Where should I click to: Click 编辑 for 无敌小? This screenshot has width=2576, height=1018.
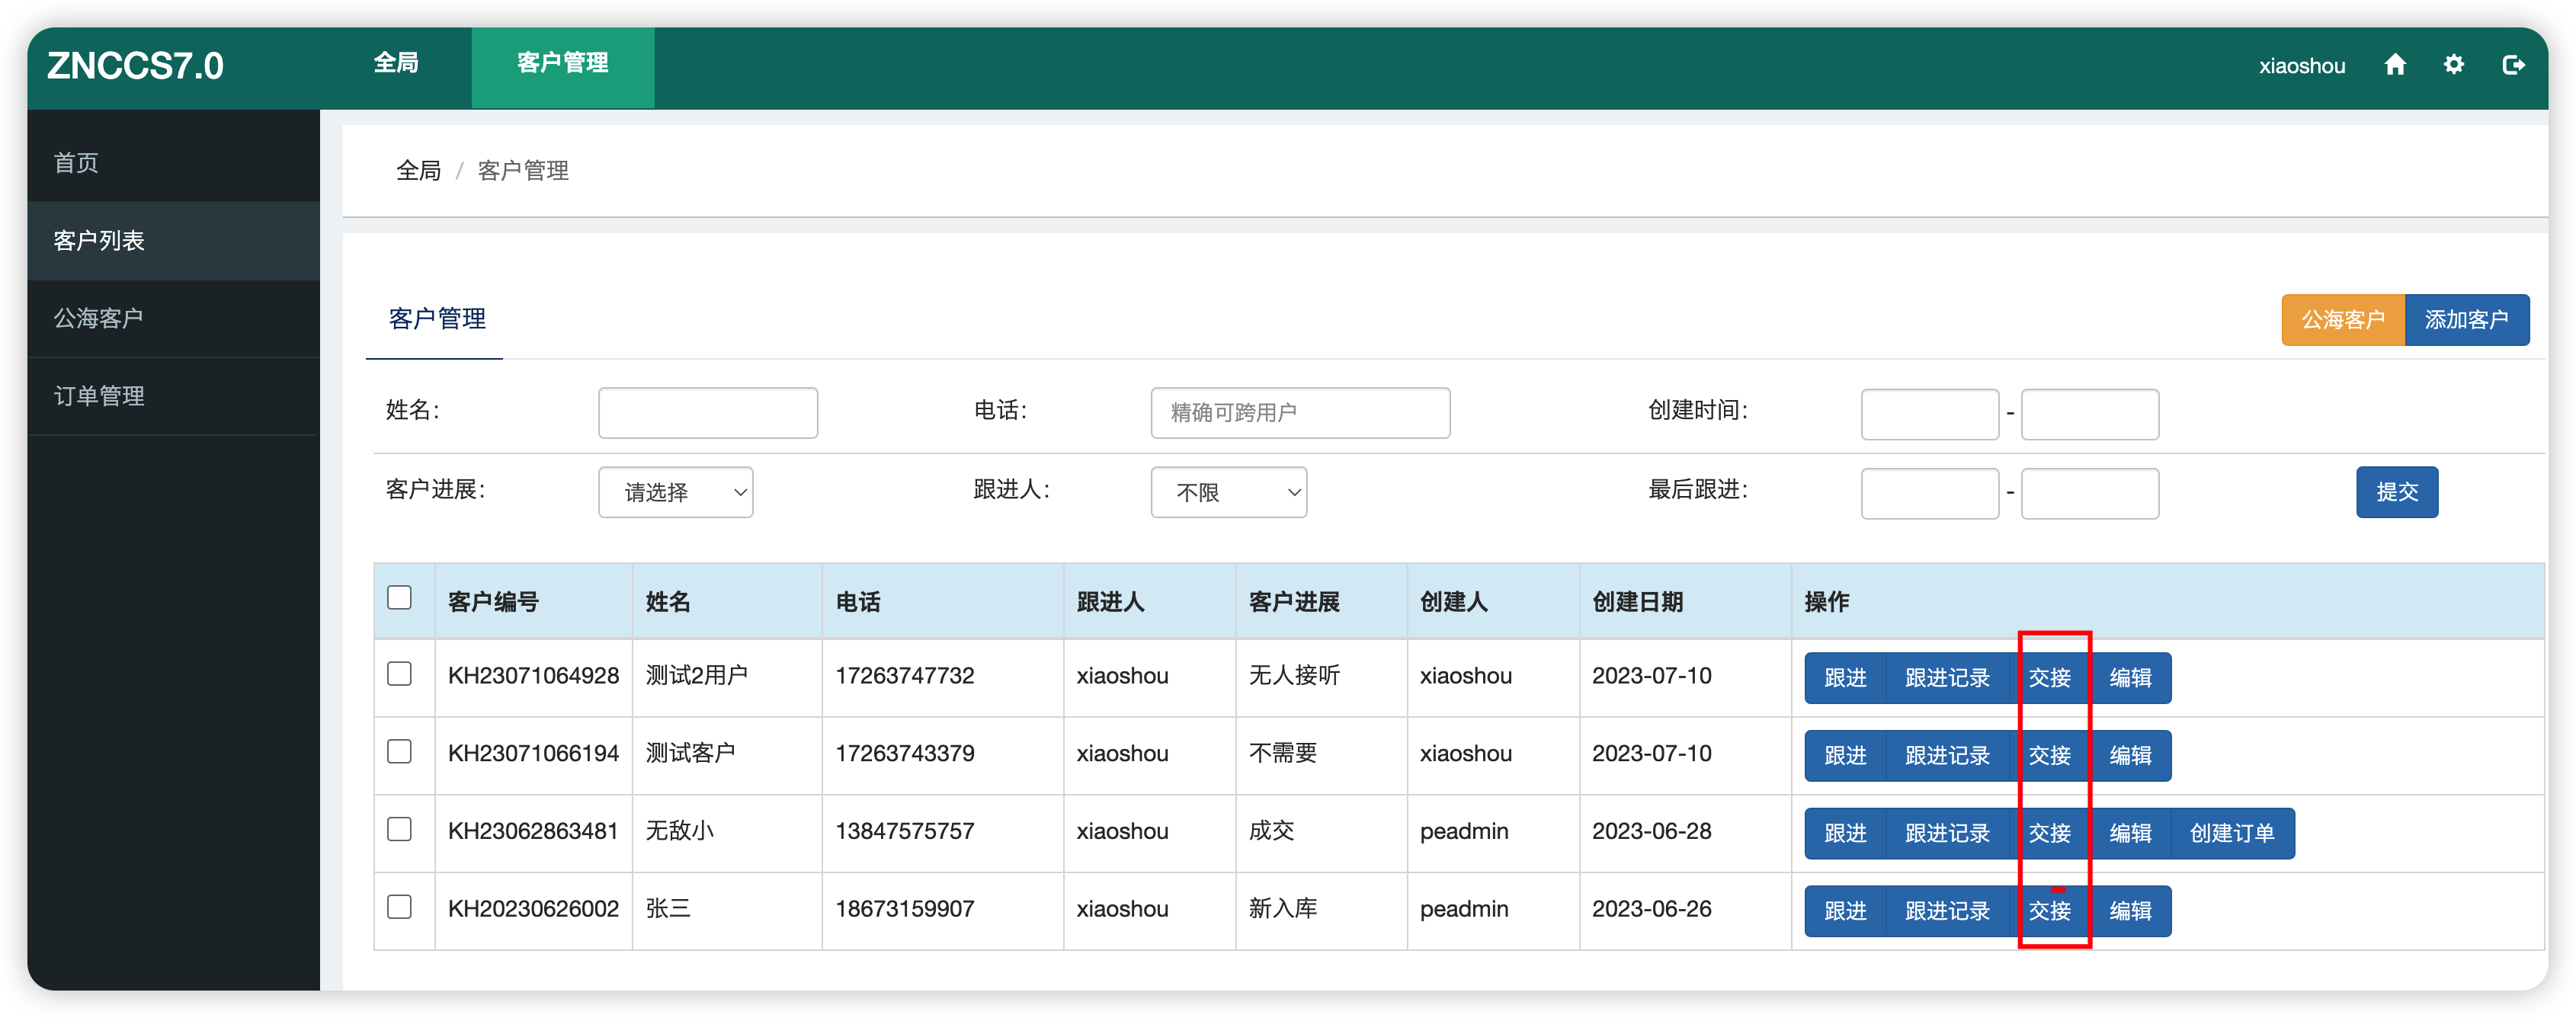[2130, 833]
